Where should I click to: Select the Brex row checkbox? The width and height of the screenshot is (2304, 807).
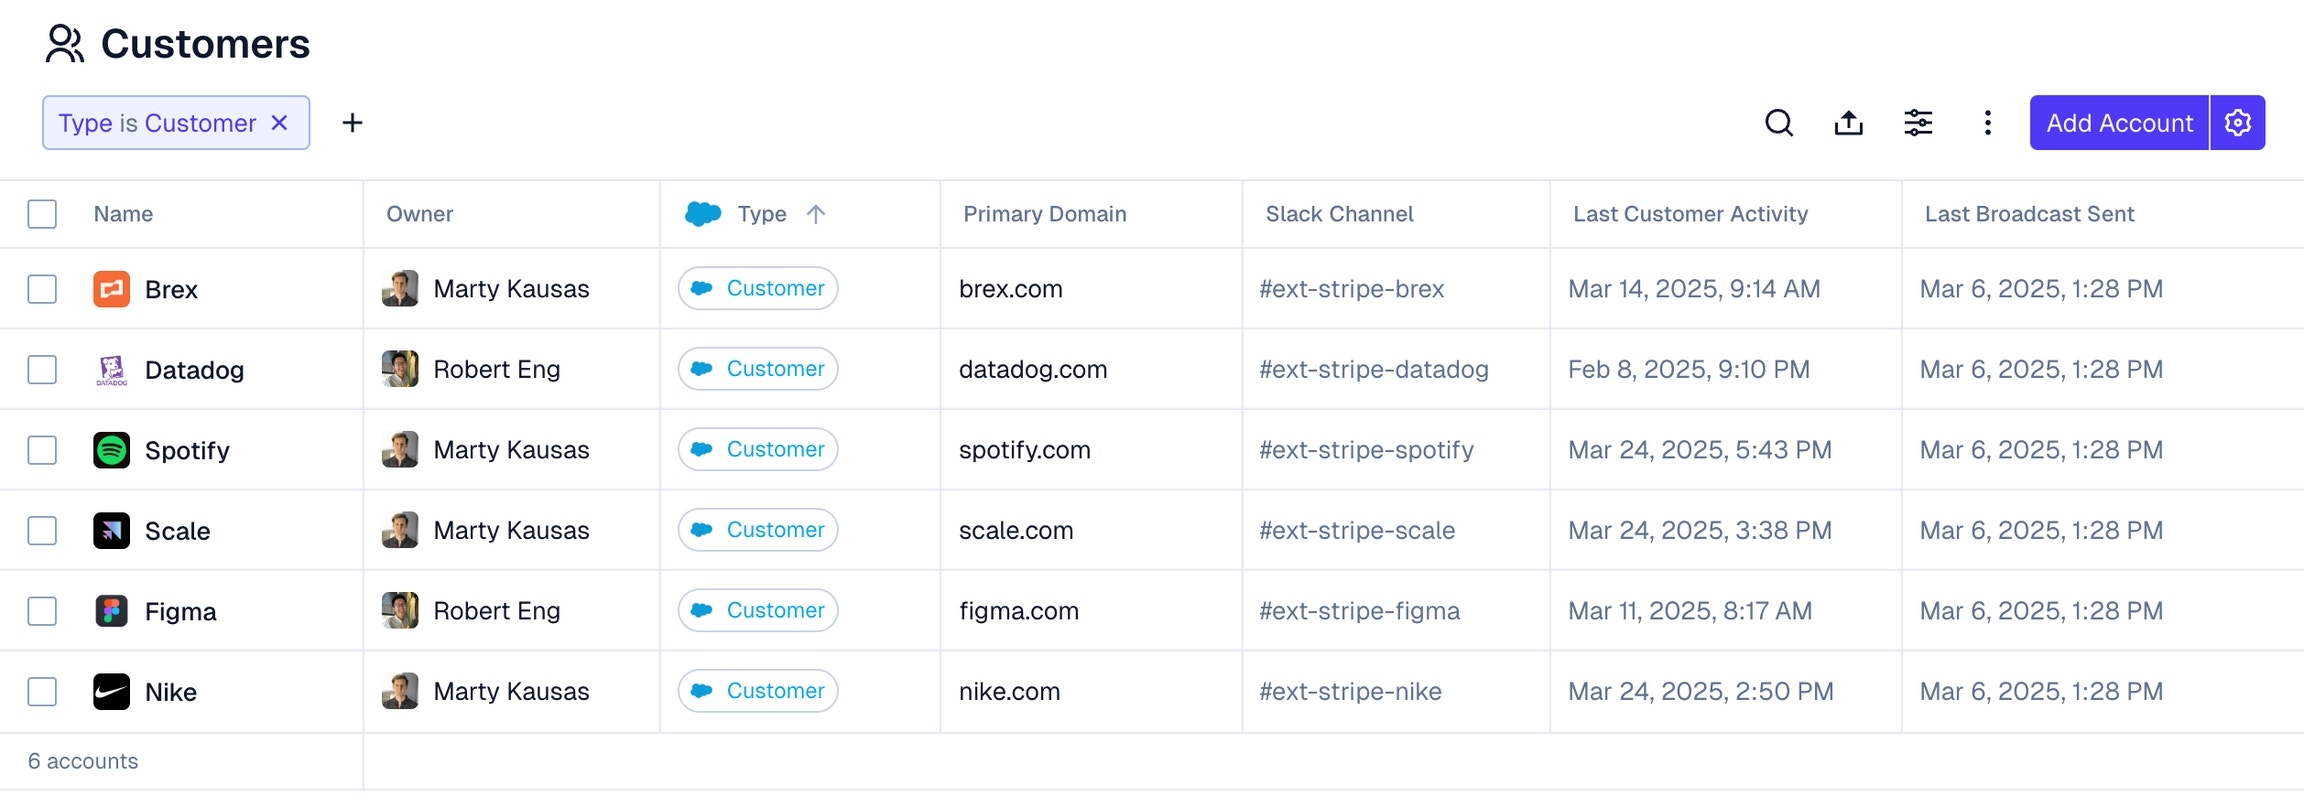[x=42, y=289]
